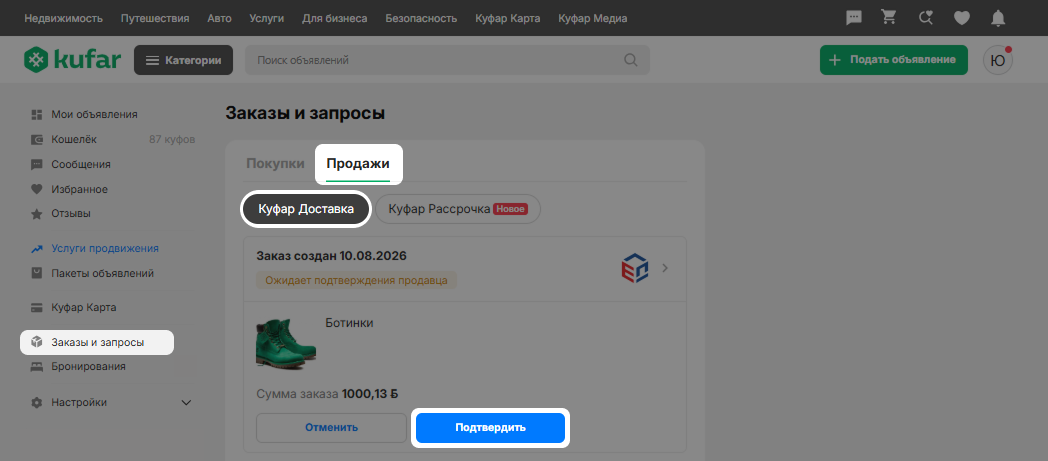1048x461 pixels.
Task: Open Бронирования link in sidebar
Action: click(x=88, y=367)
